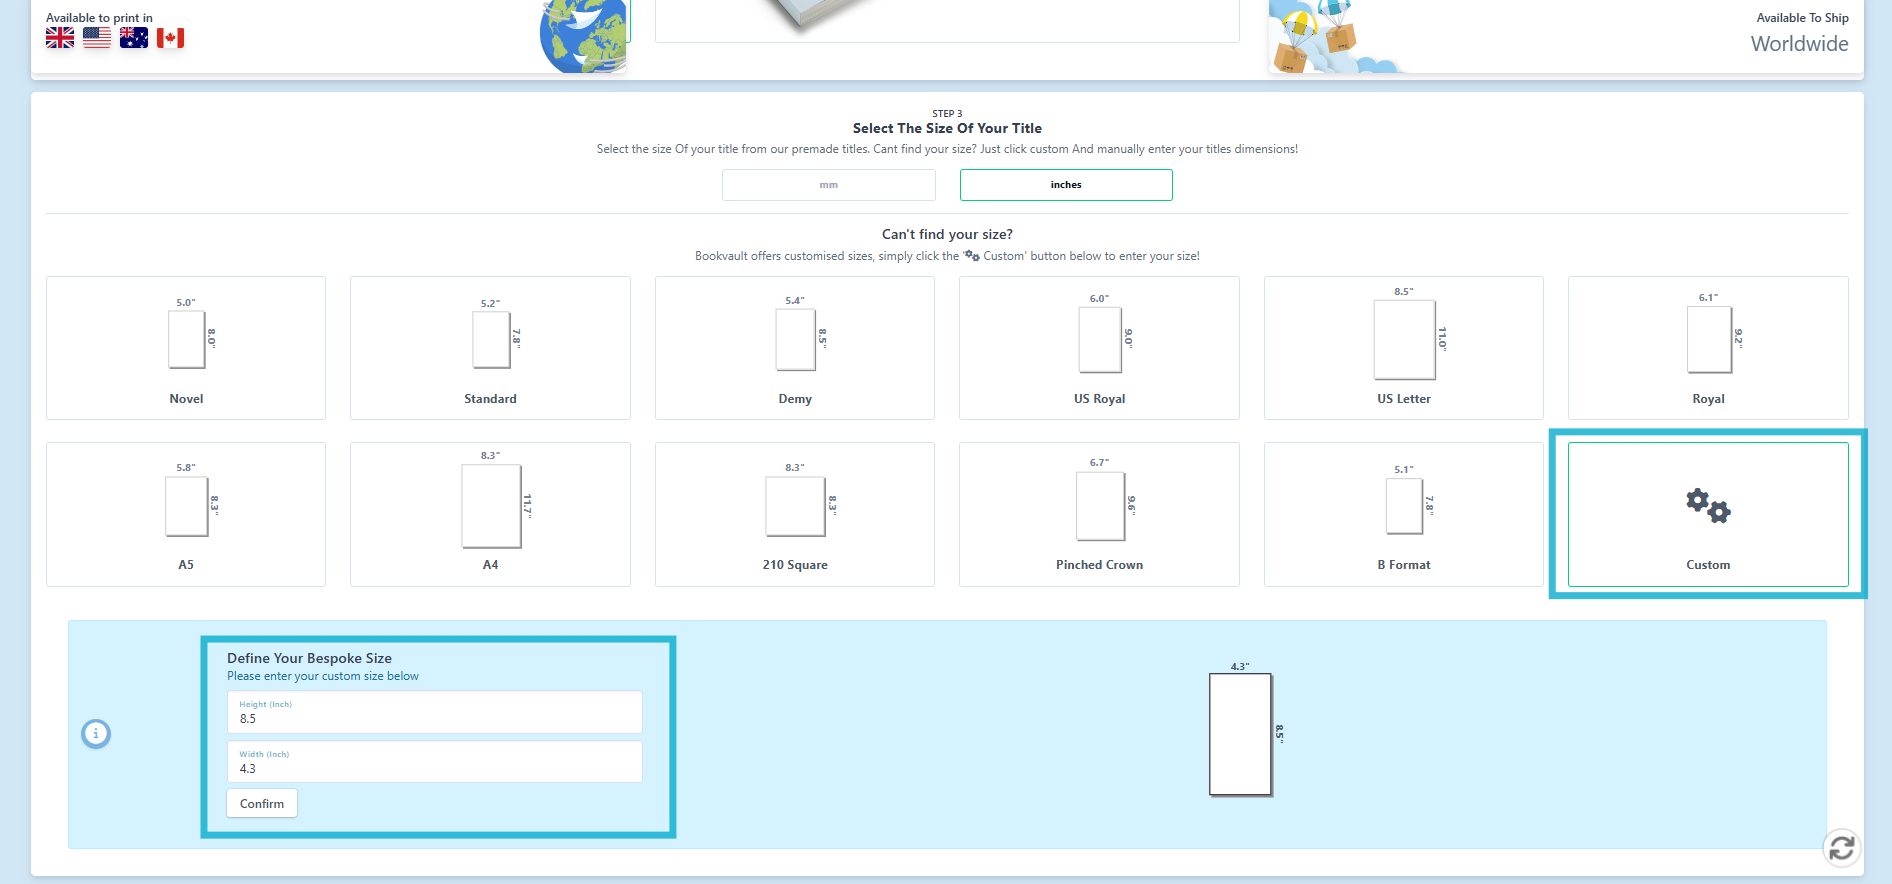1892x884 pixels.
Task: Select the US Letter size
Action: pos(1403,348)
